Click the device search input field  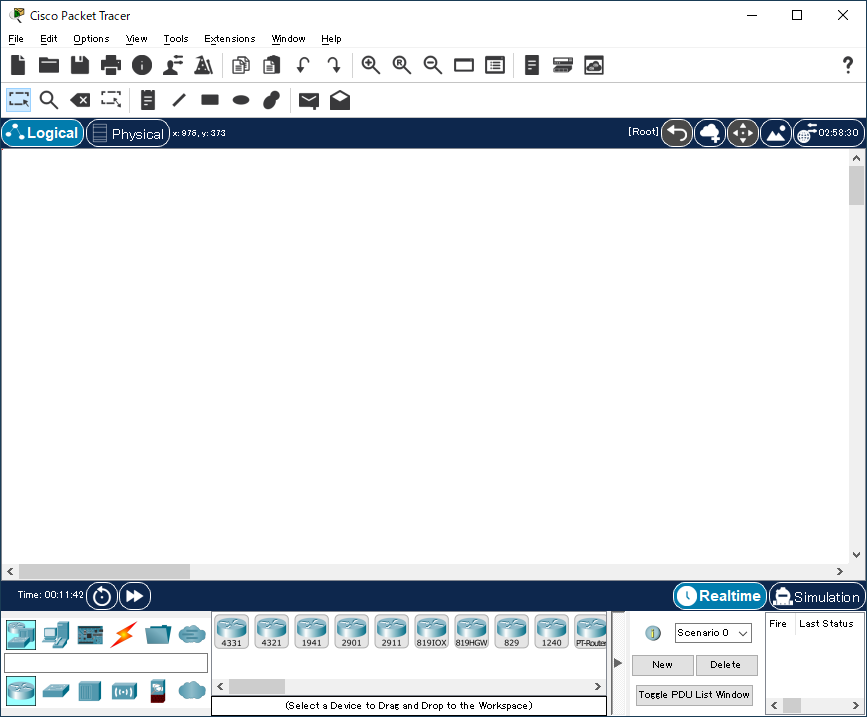[x=106, y=663]
